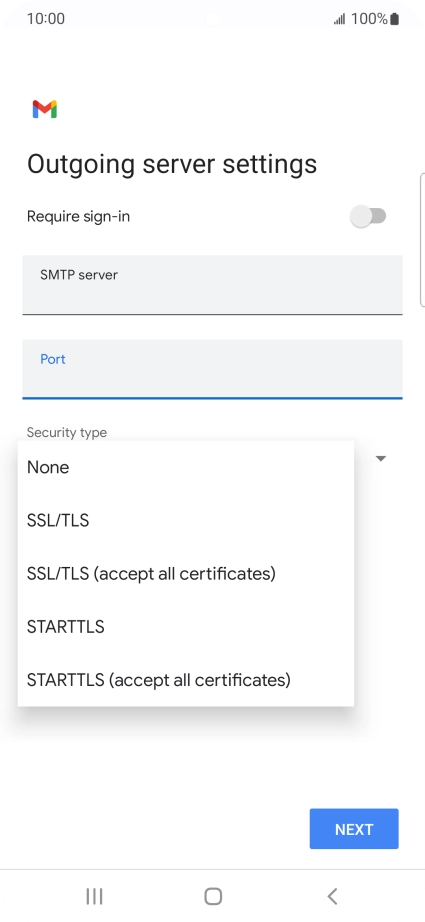
Task: Tap the signal strength icon
Action: [x=340, y=19]
